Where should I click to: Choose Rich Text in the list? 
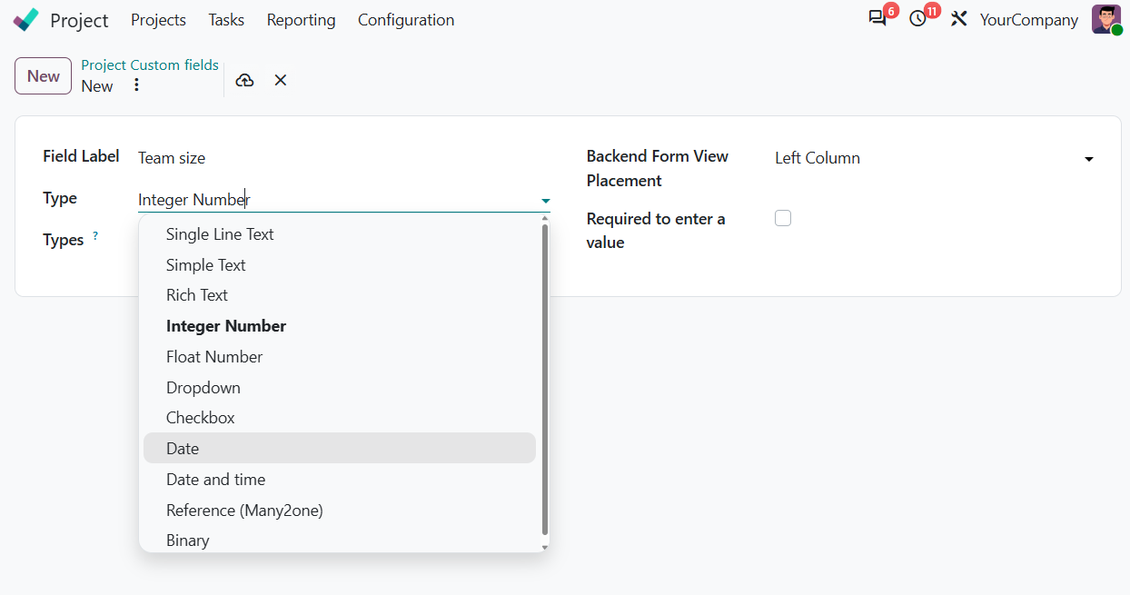tap(339, 295)
